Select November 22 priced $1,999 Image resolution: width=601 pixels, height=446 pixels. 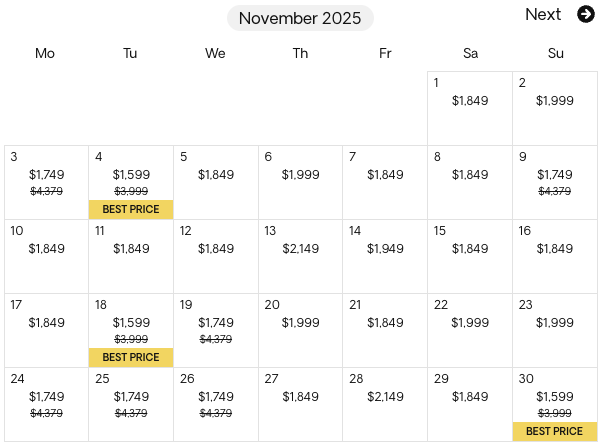[469, 330]
